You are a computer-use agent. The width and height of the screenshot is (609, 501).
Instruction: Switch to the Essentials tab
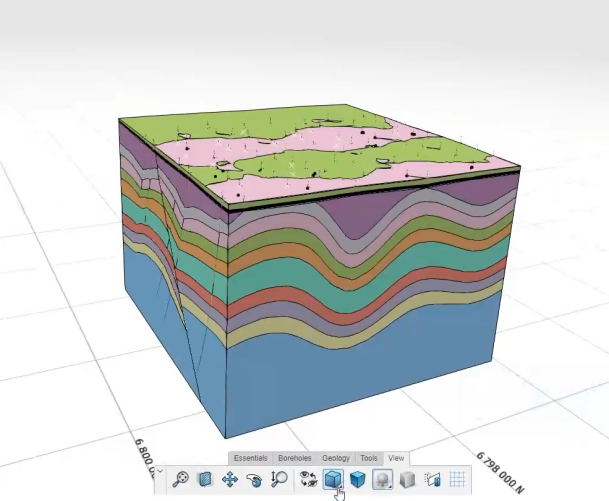pos(251,458)
